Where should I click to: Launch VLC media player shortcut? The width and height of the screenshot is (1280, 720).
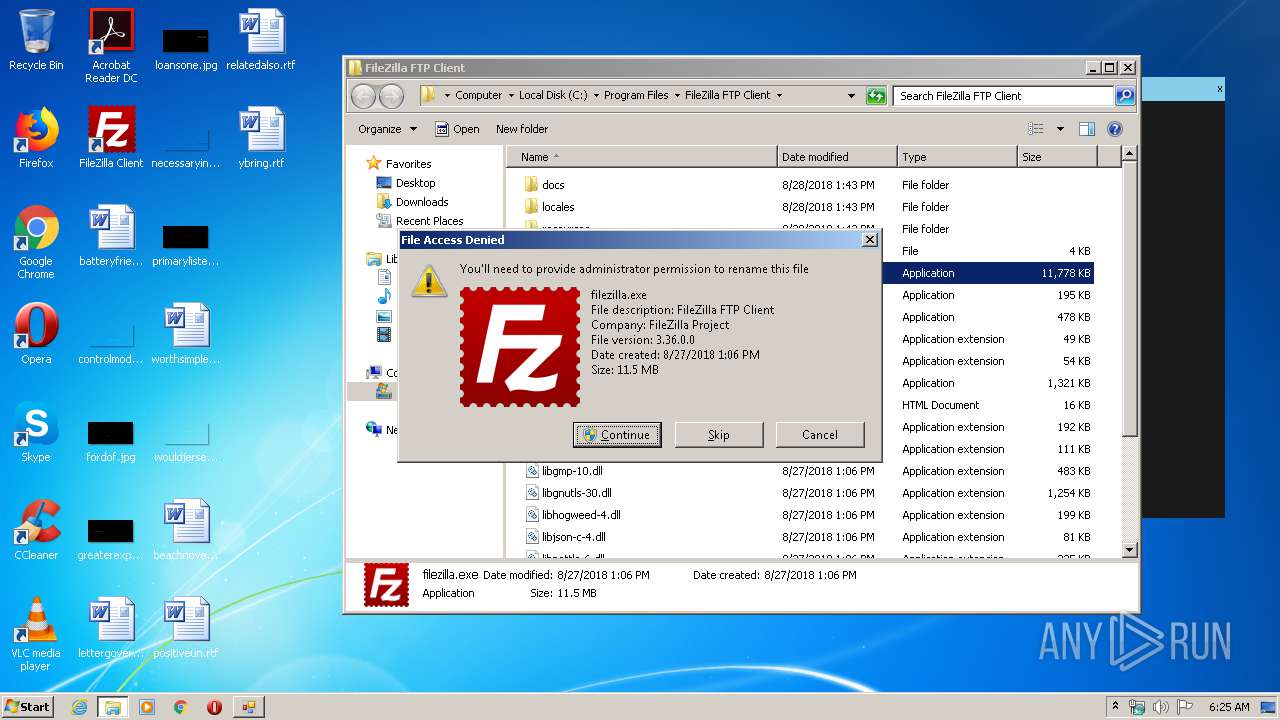coord(36,634)
